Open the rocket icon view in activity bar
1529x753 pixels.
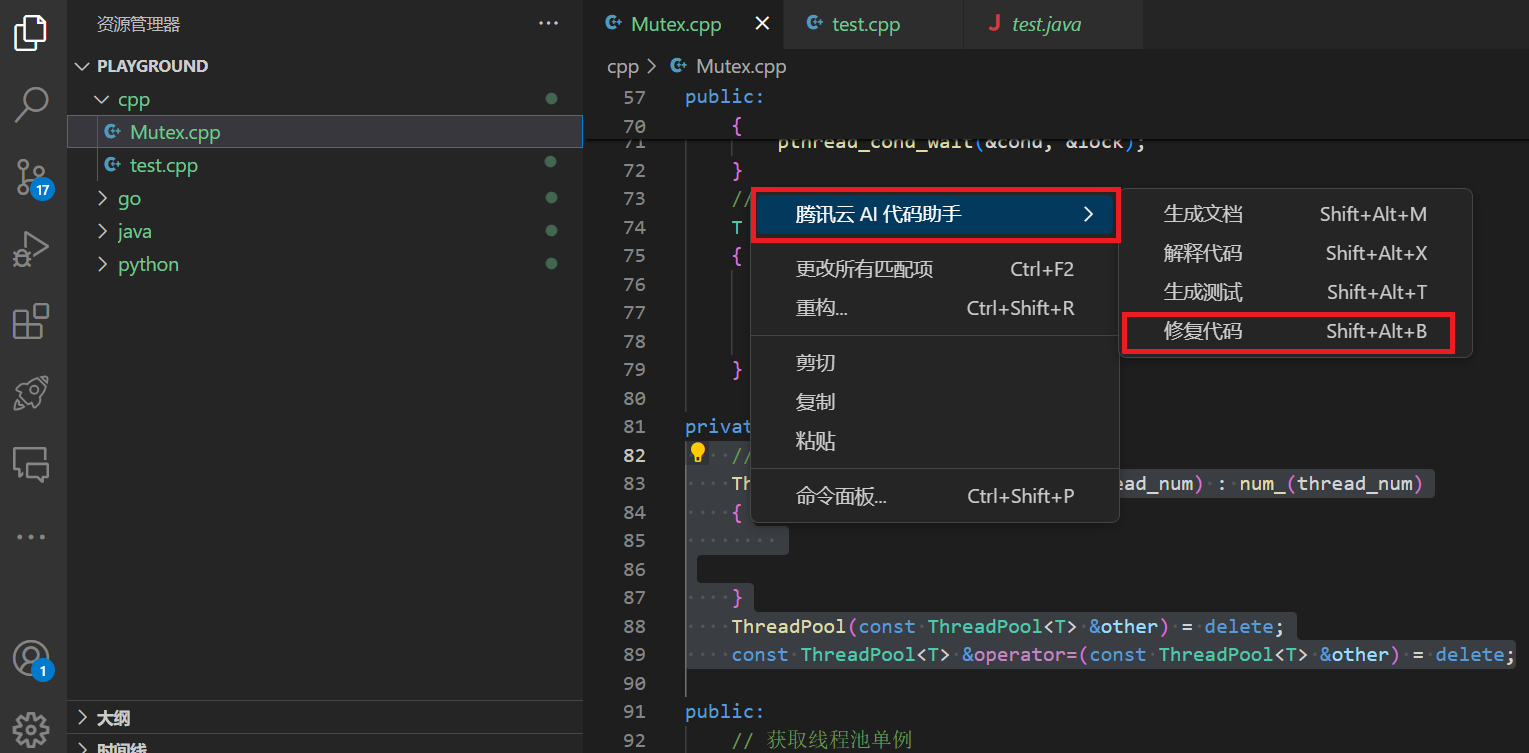(x=31, y=393)
